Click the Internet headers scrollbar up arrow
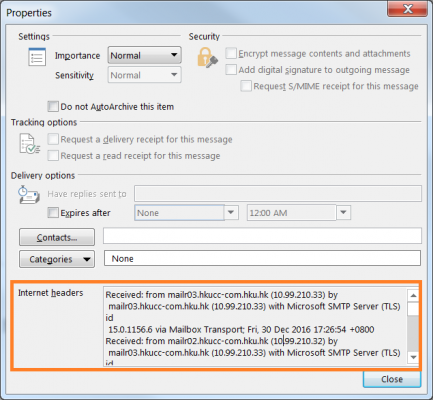This screenshot has height=400, width=433. [x=413, y=295]
